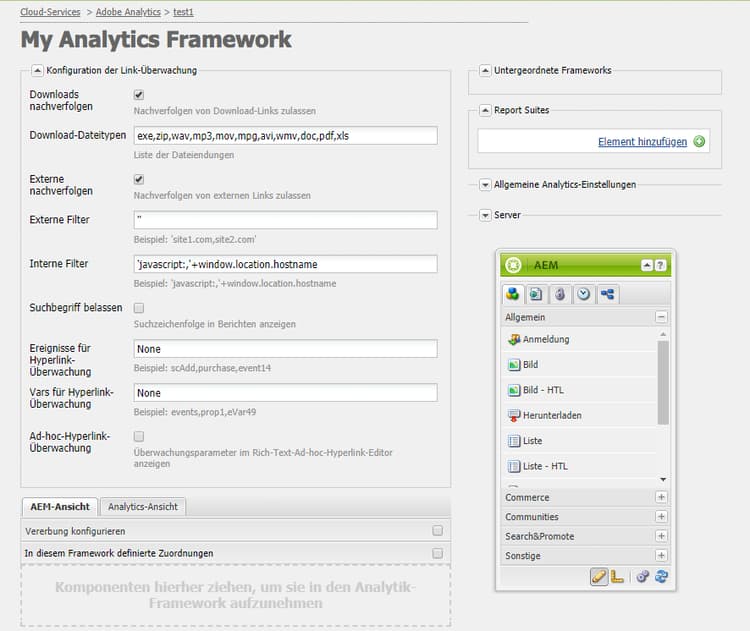Click component list scrollbar thumb

coord(663,383)
